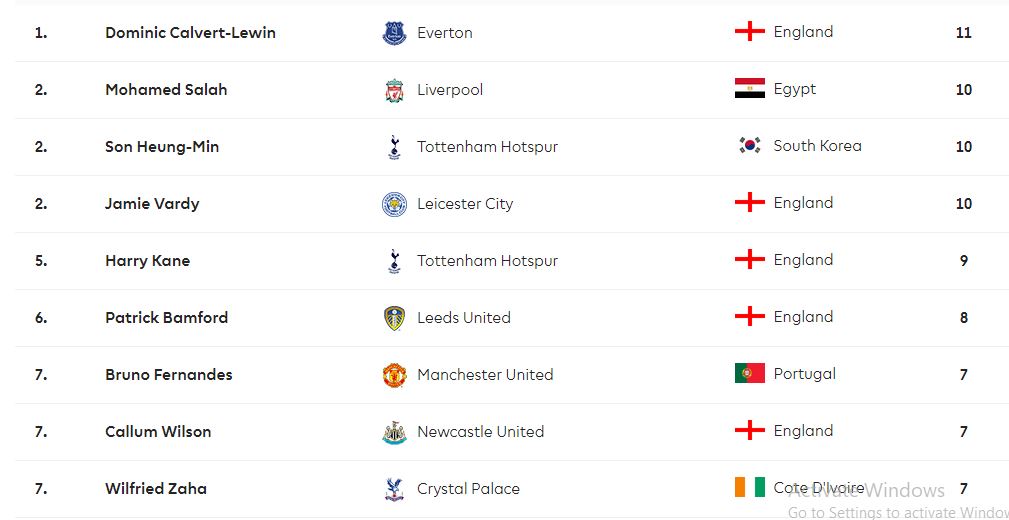Click the Liverpool club crest

(394, 90)
